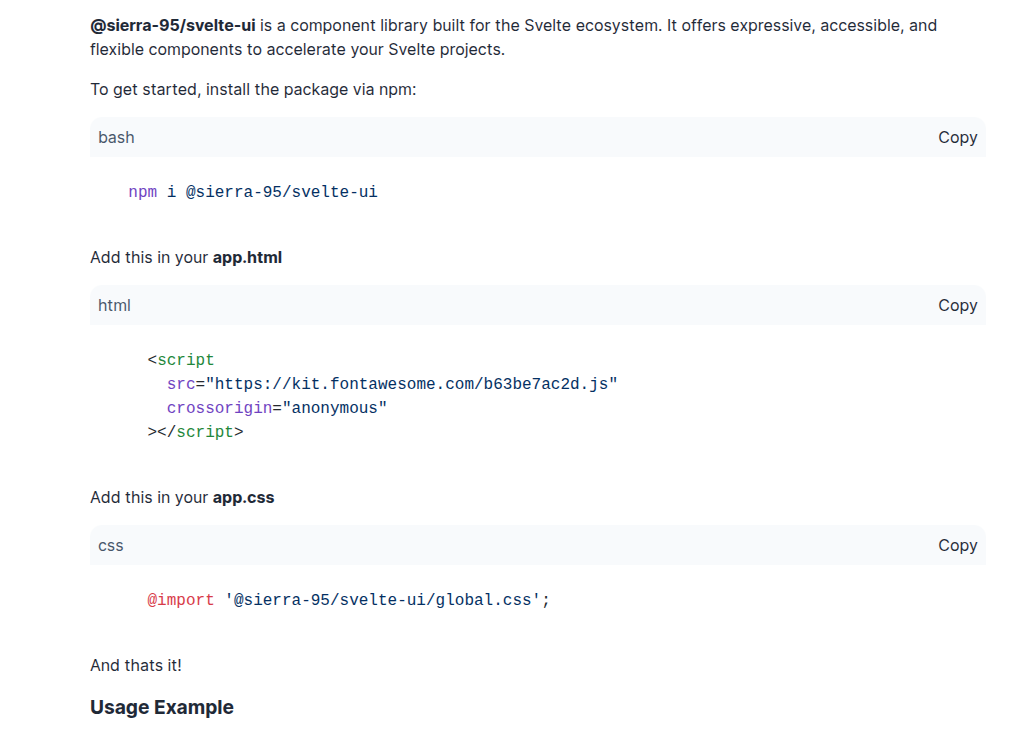Click the @import statement in the css block
The height and width of the screenshot is (736, 1034).
[182, 599]
